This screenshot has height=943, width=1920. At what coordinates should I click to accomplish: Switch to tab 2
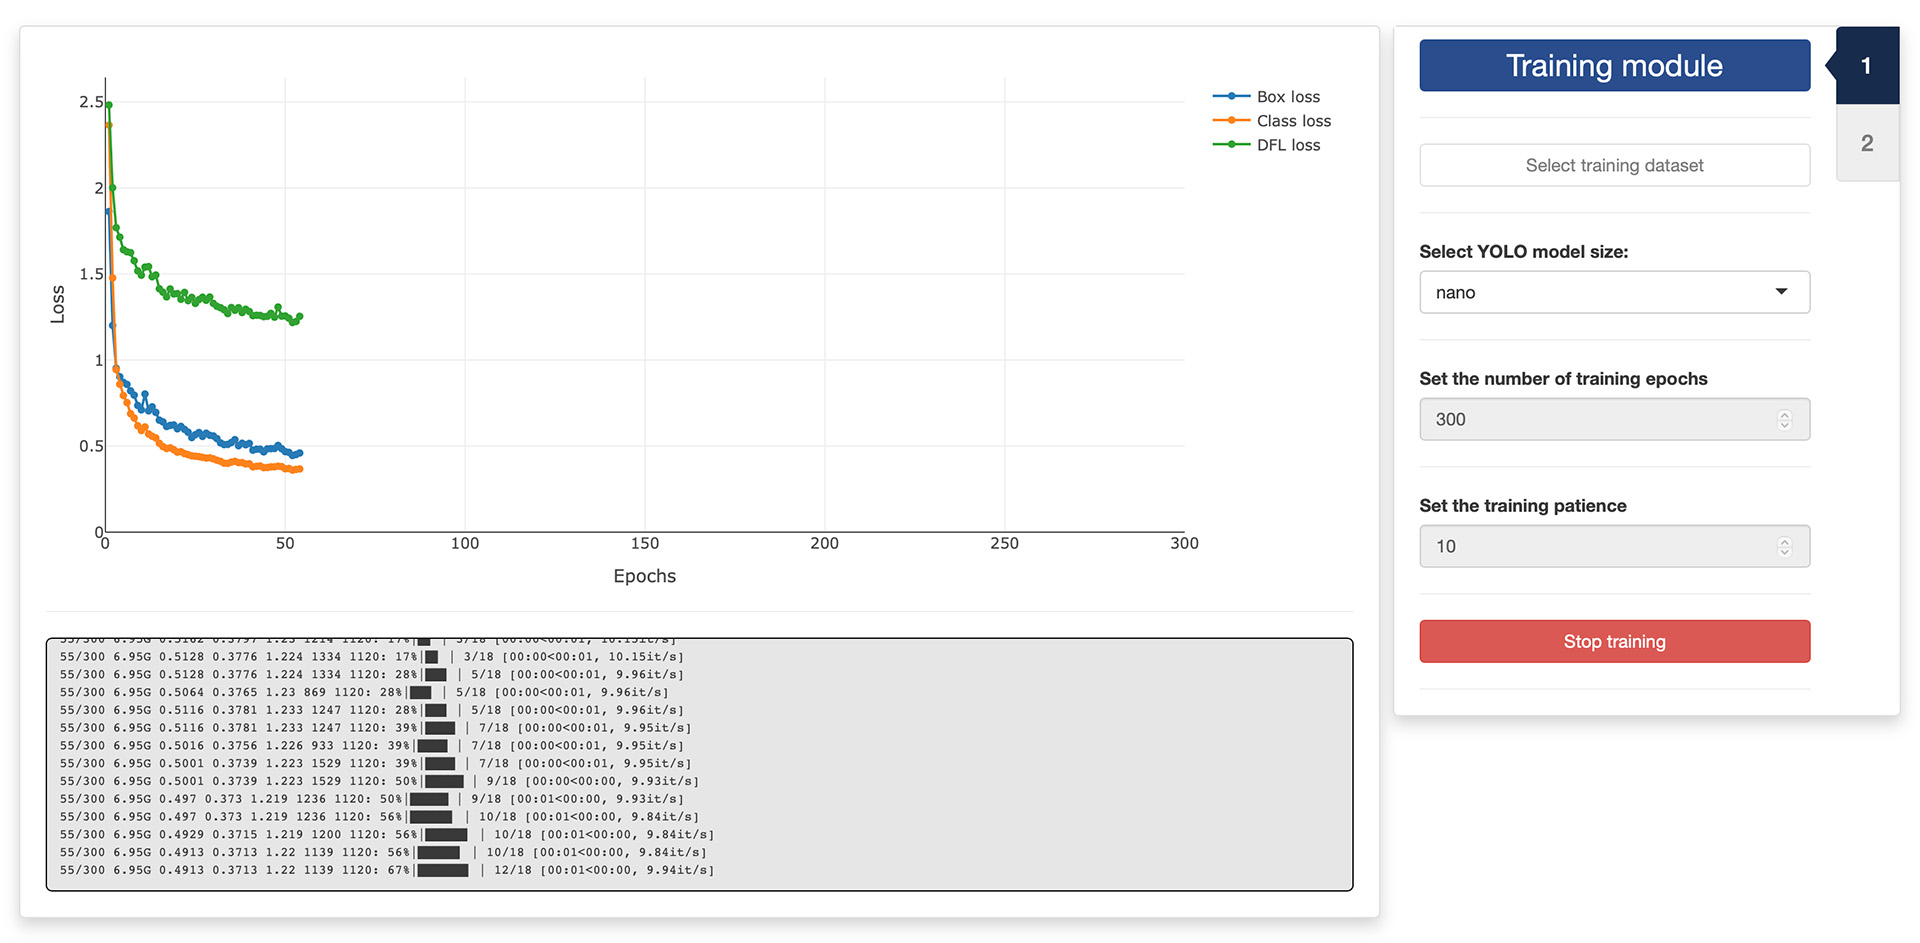click(1867, 143)
